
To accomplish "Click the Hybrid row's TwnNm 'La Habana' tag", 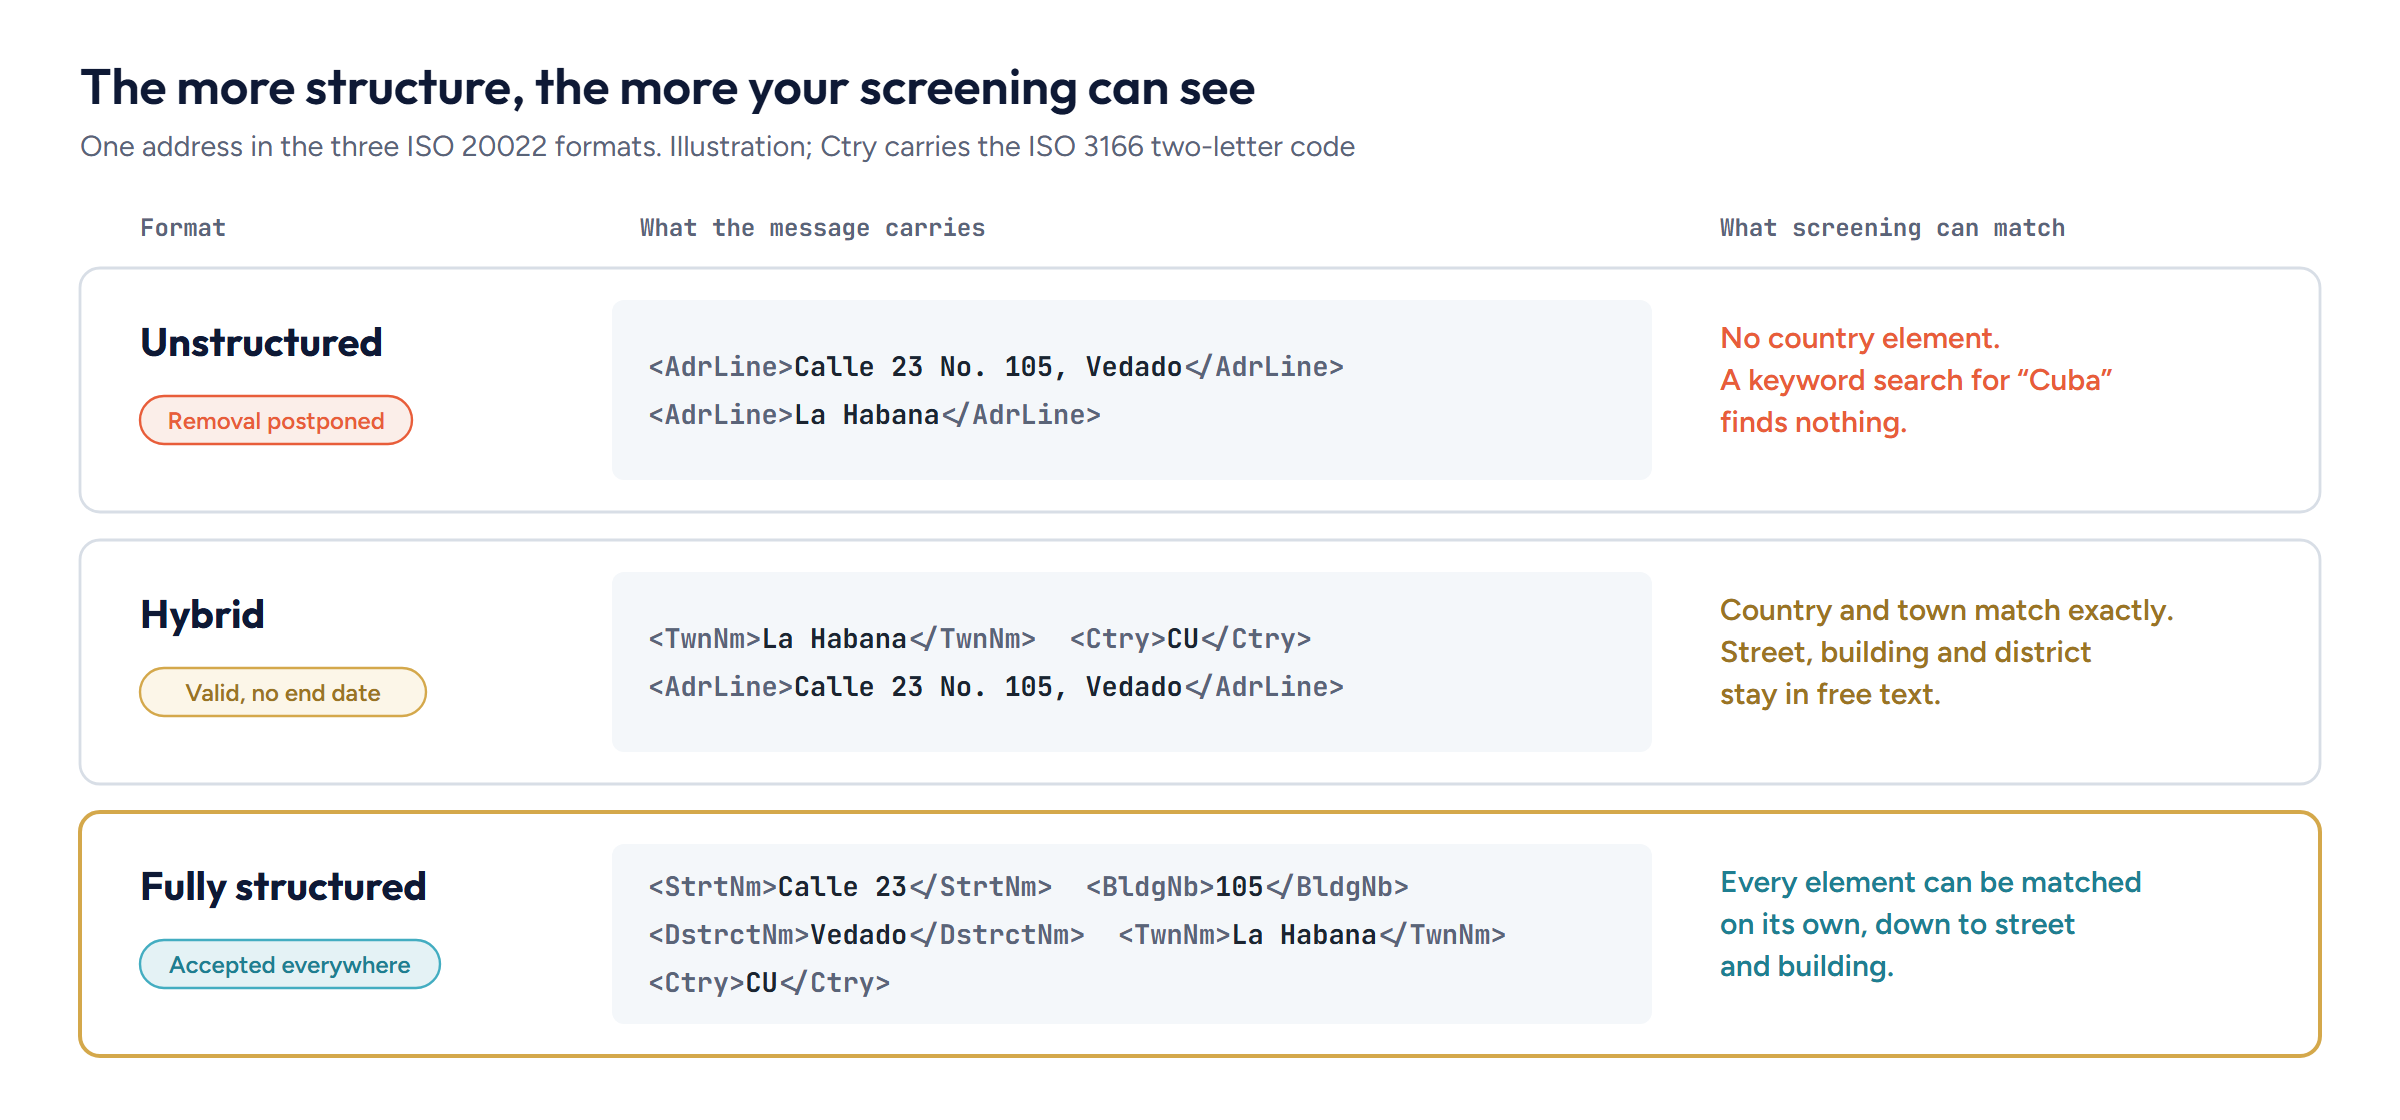I will click(x=842, y=639).
